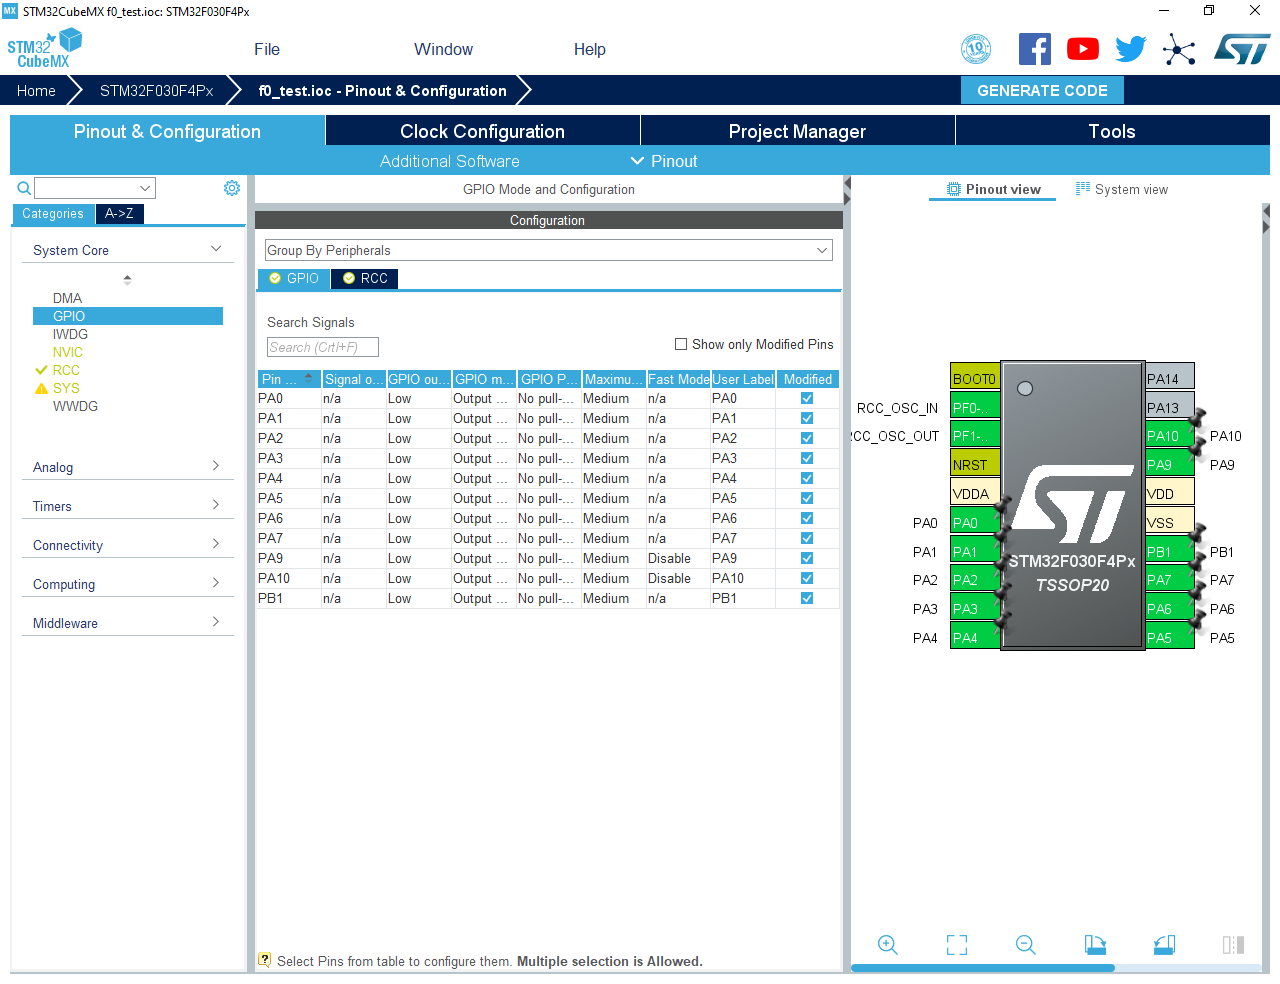
Task: Click the search magnifier icon in categories
Action: [24, 188]
